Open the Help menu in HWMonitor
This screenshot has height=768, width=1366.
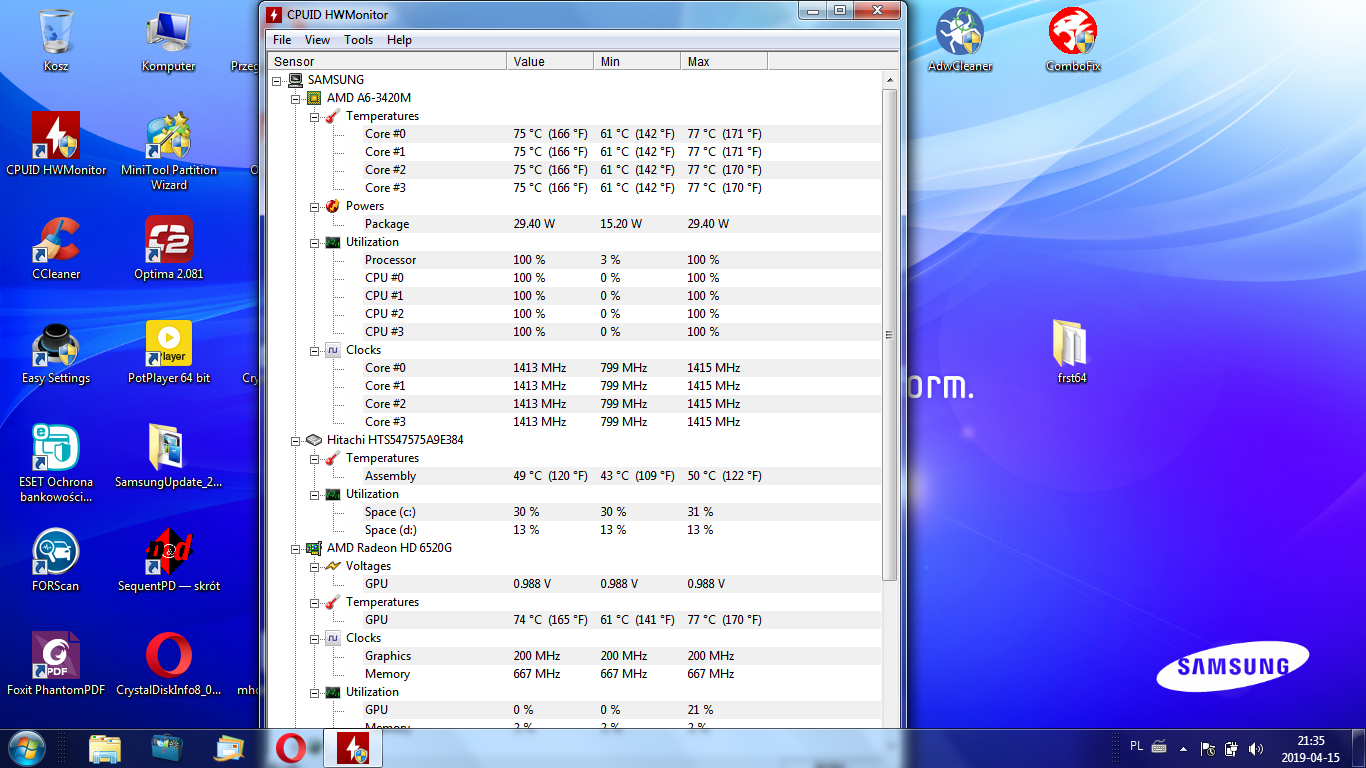[x=399, y=40]
